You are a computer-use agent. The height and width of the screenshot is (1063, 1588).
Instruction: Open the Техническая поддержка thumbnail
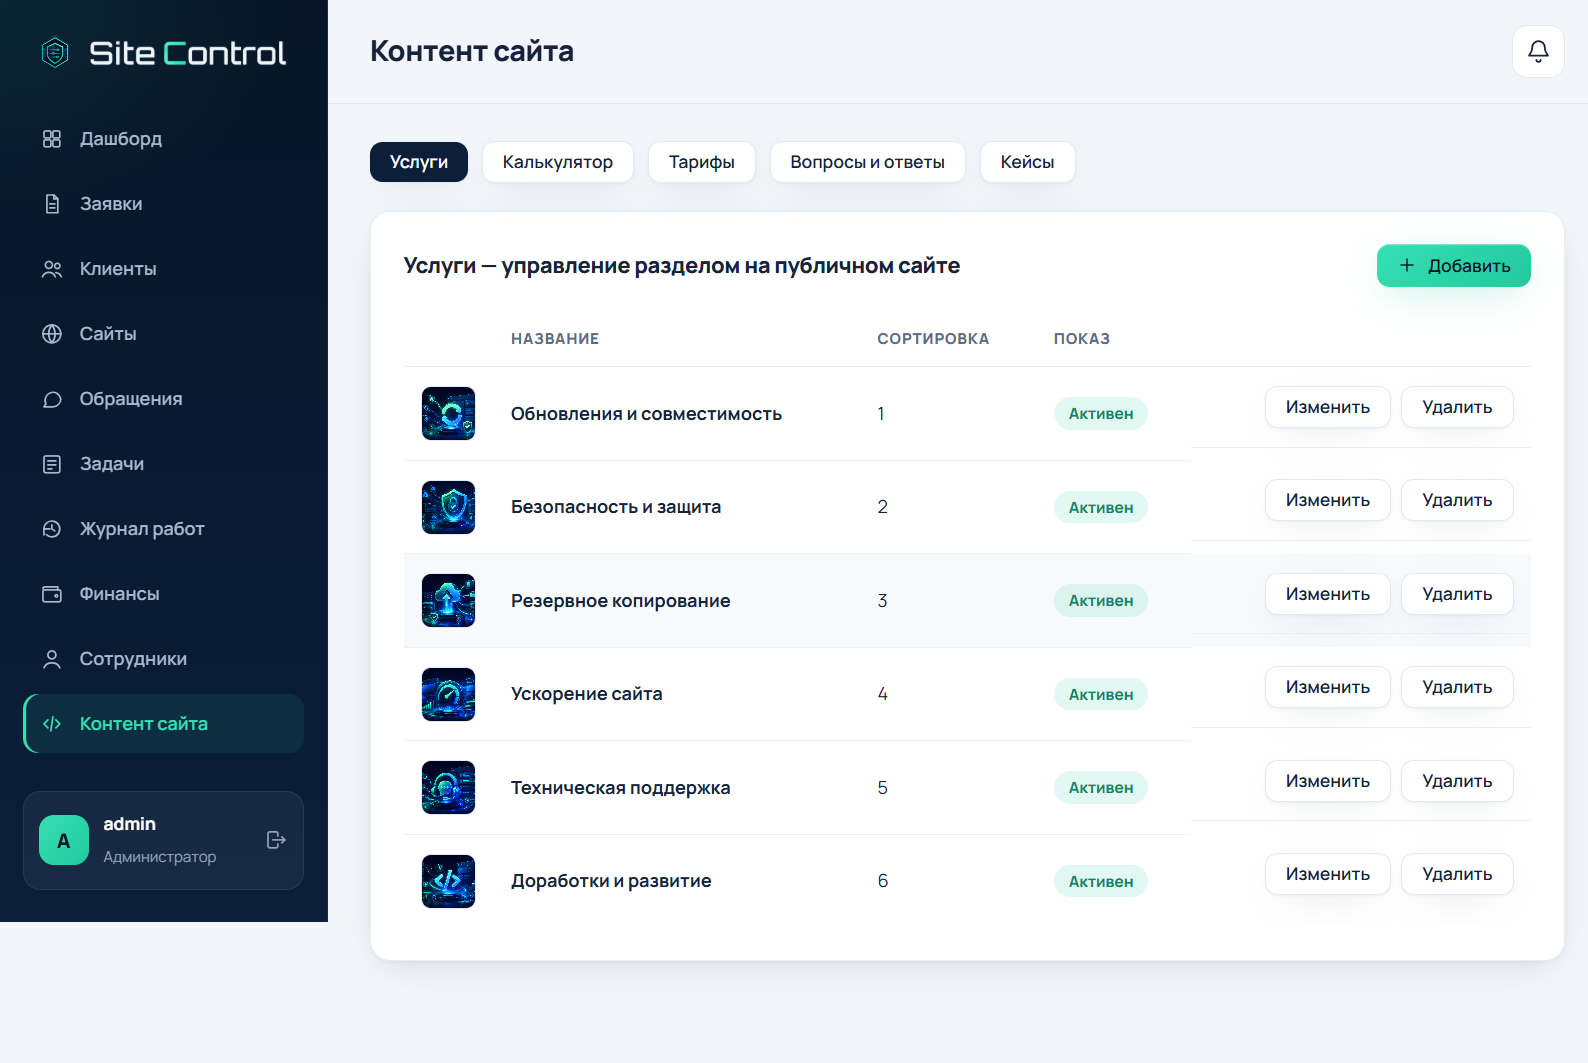click(448, 787)
